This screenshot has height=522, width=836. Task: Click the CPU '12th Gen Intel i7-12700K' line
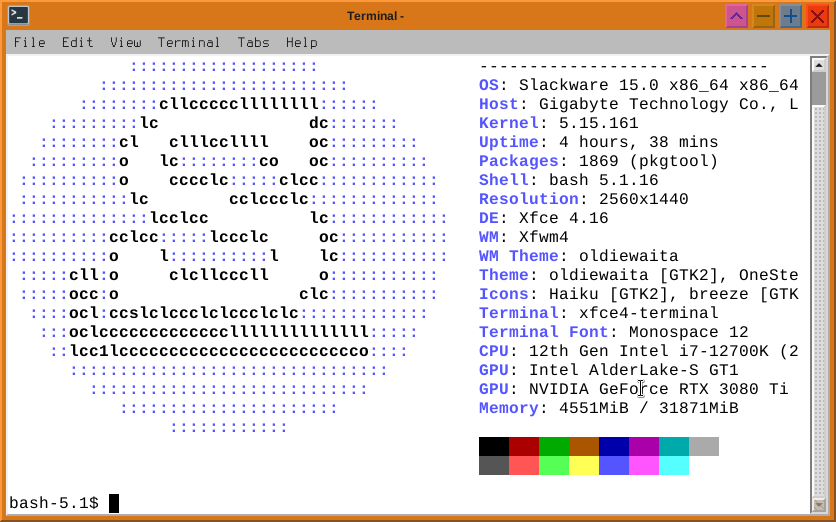(638, 351)
